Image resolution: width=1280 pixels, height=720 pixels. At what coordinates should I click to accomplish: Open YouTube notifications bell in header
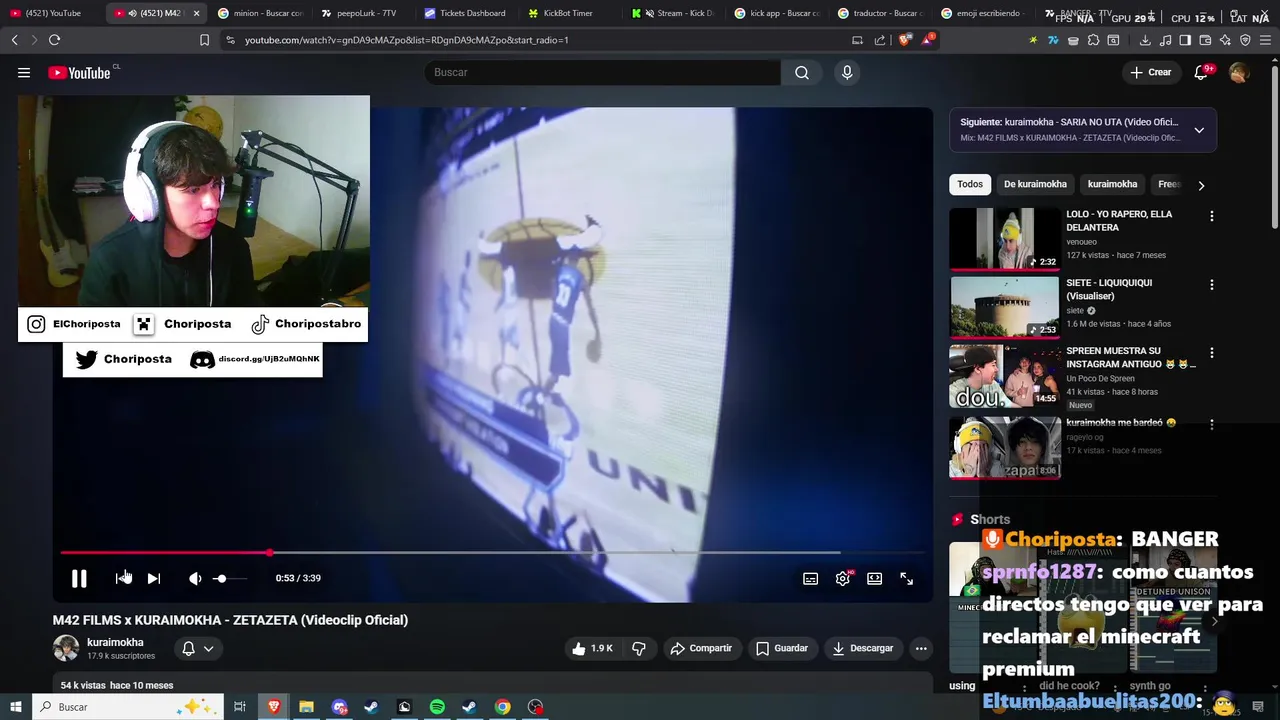pos(1202,72)
